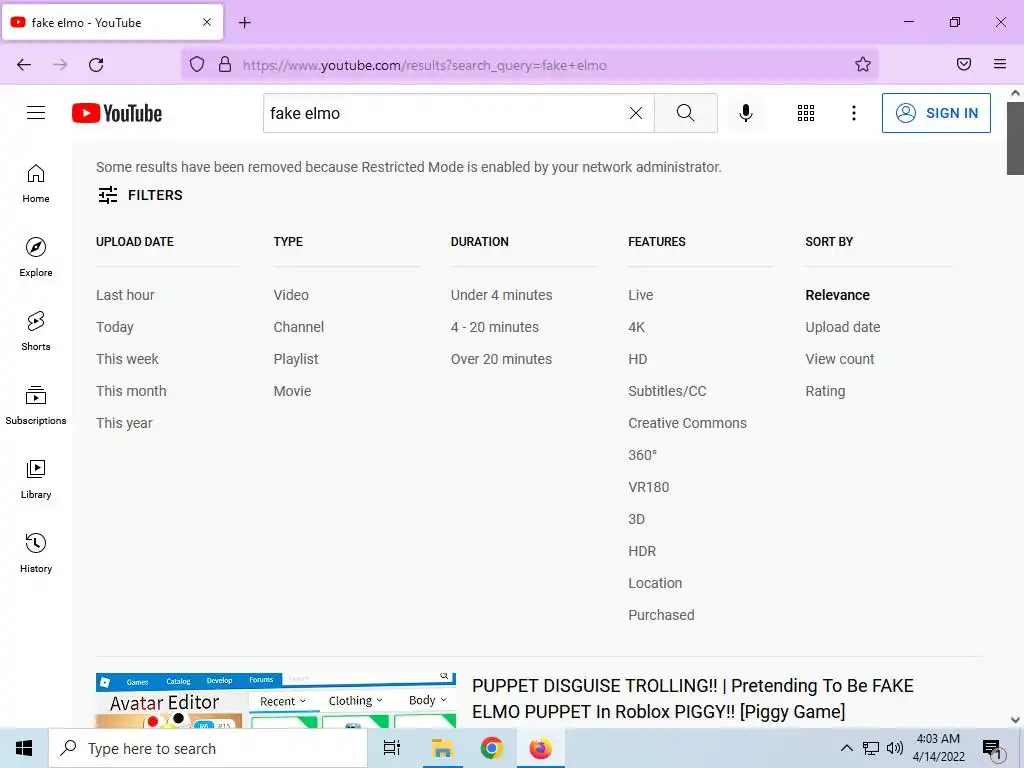This screenshot has height=768, width=1024.
Task: Filter by This year
Action: click(x=124, y=423)
